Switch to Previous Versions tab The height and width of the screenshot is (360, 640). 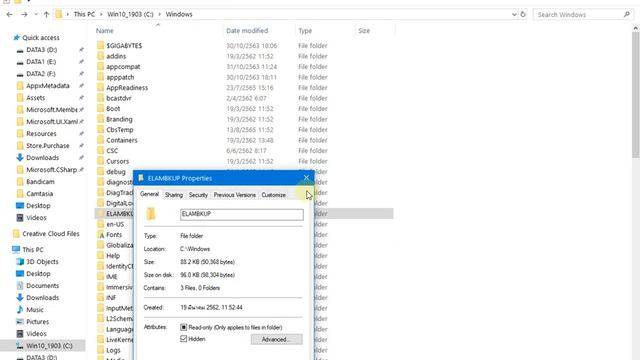click(235, 195)
